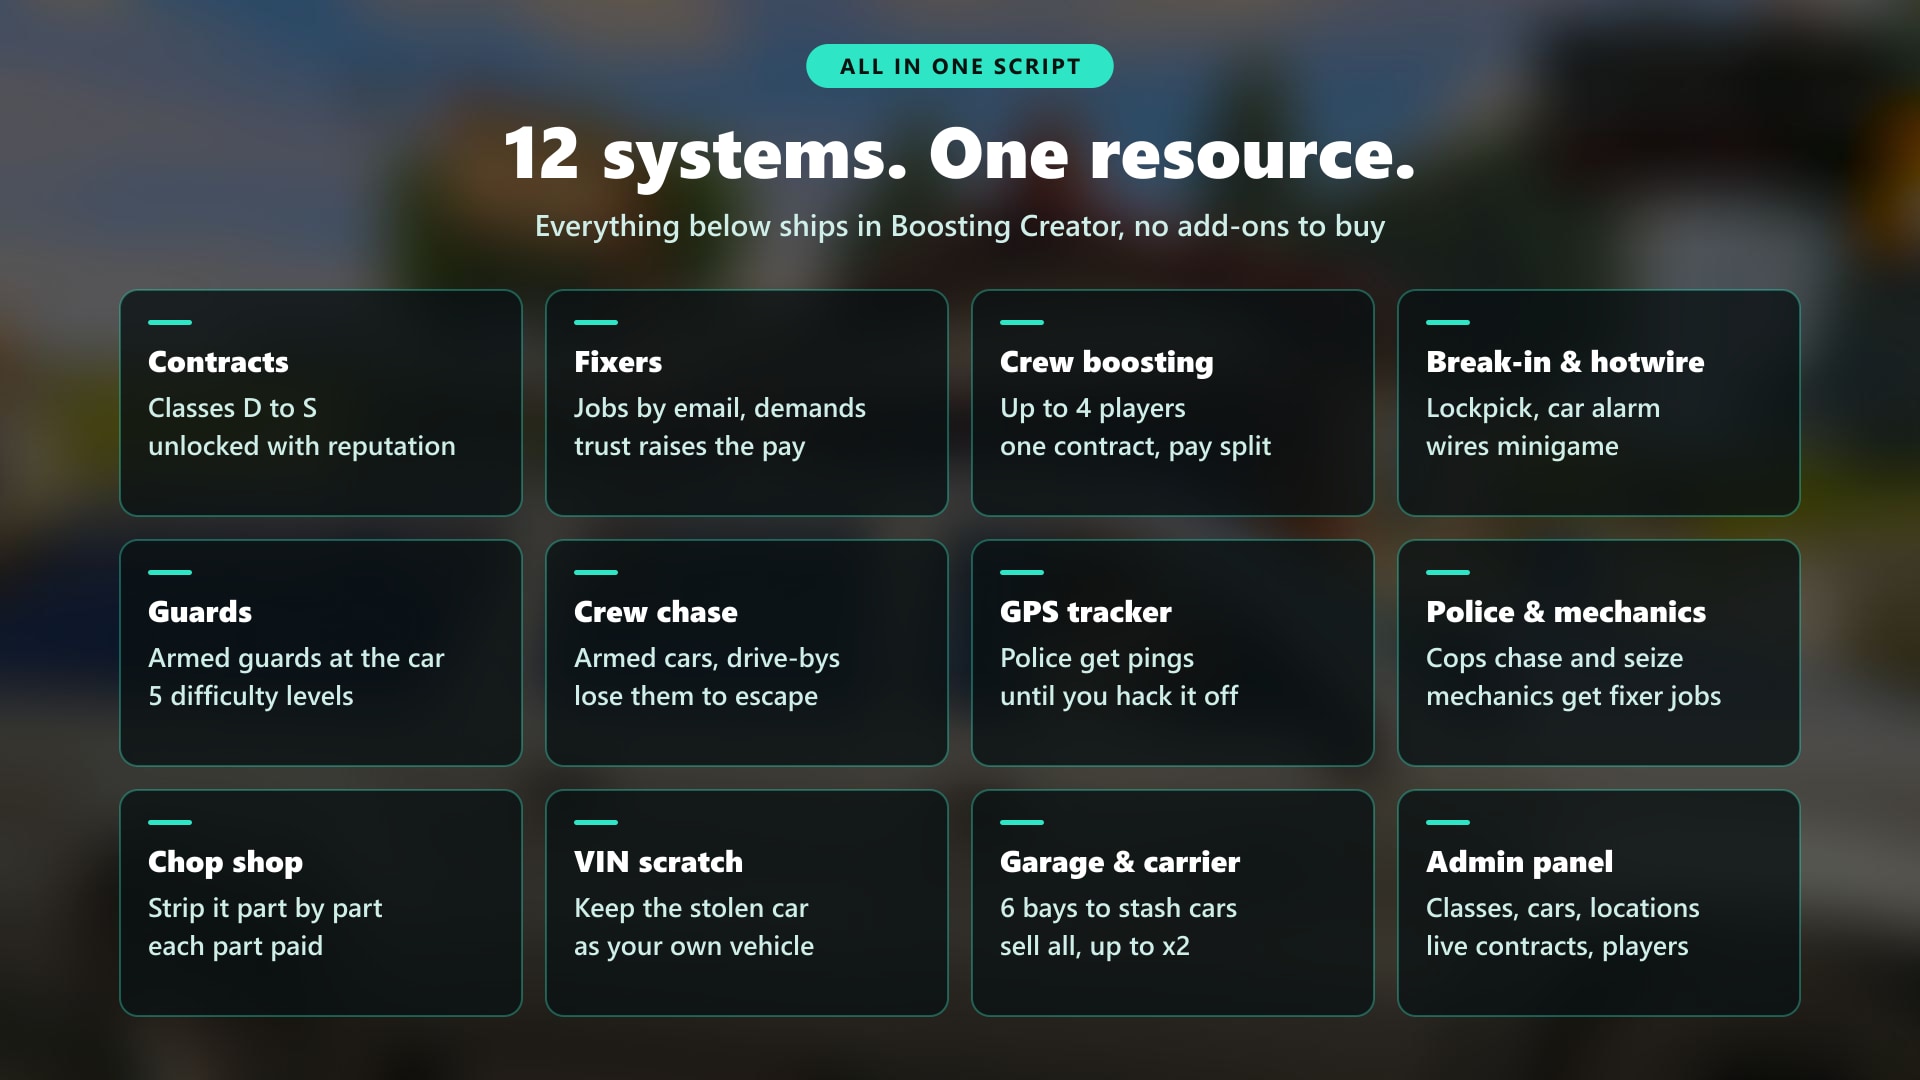Click 'Jobs by email, demands' text
The image size is (1920, 1080).
click(x=720, y=408)
